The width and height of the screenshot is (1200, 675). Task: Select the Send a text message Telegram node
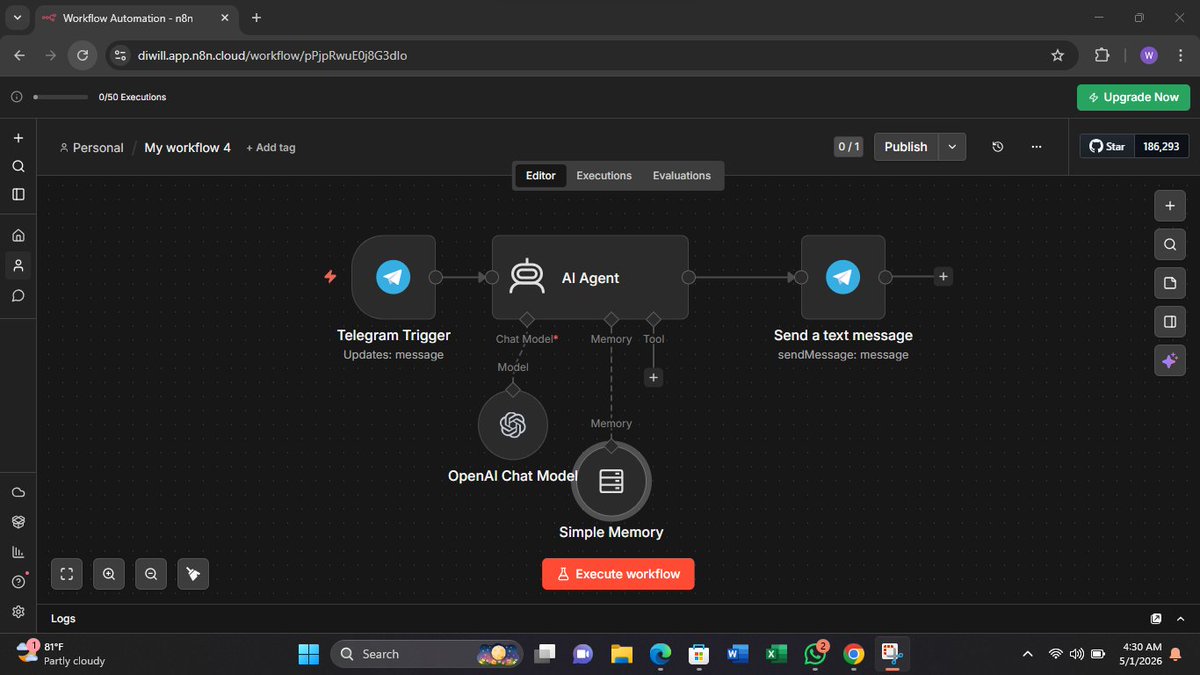point(843,277)
